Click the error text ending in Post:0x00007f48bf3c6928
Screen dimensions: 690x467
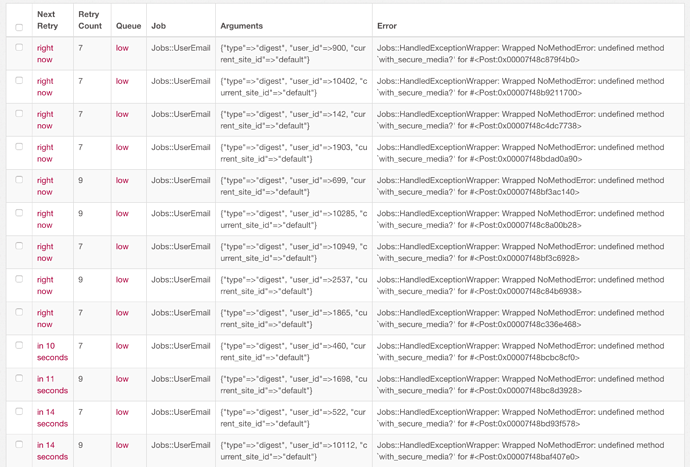[x=521, y=252]
